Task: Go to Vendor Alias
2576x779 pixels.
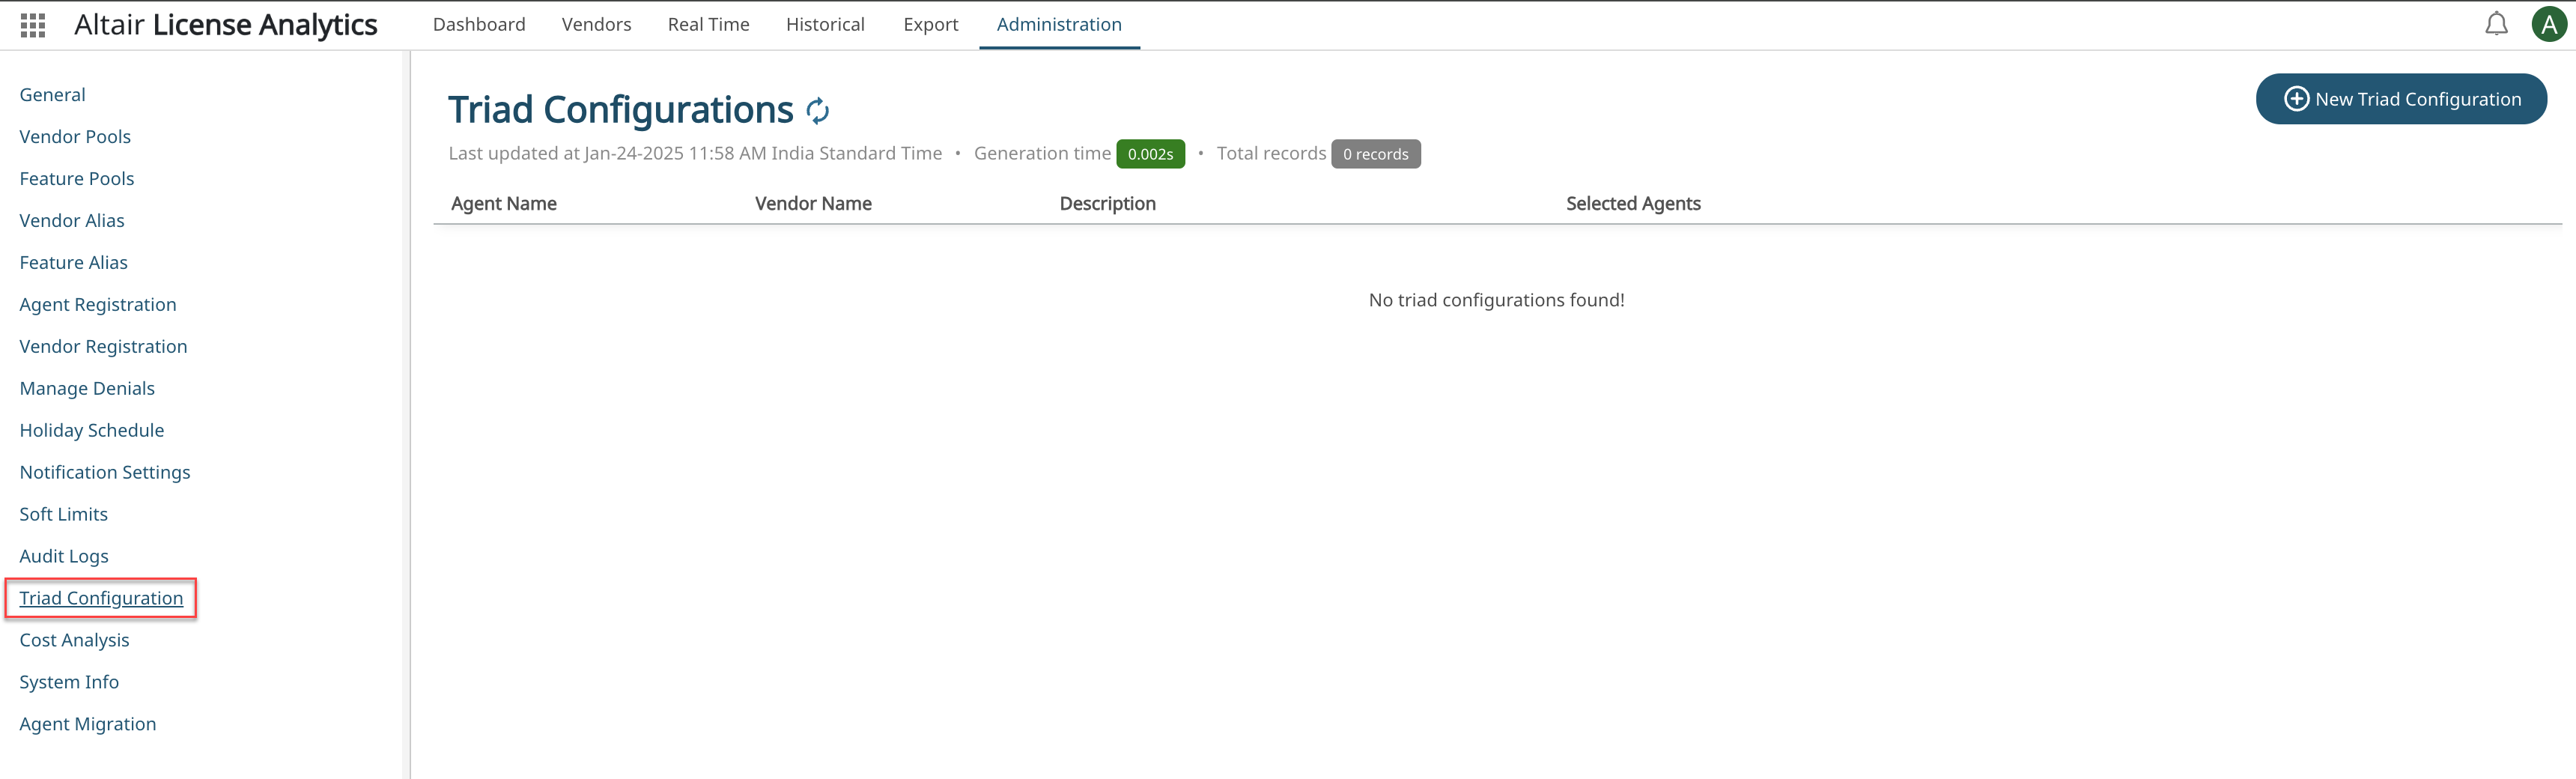Action: click(72, 221)
